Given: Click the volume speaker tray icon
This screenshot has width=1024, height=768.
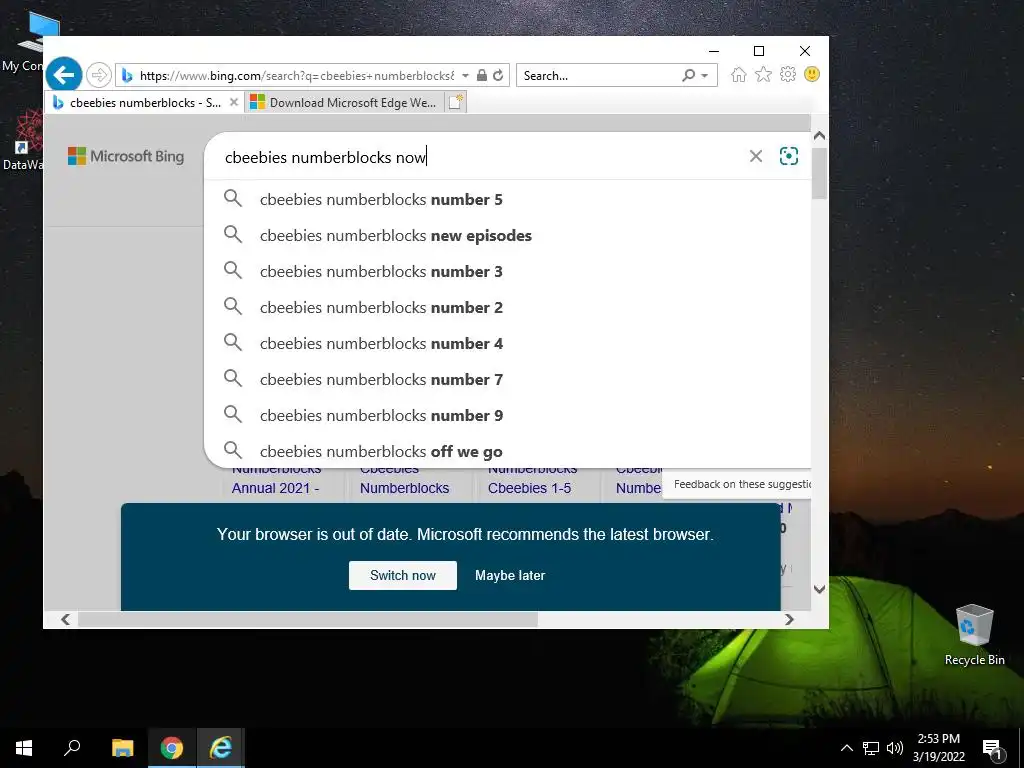Looking at the screenshot, I should 895,748.
